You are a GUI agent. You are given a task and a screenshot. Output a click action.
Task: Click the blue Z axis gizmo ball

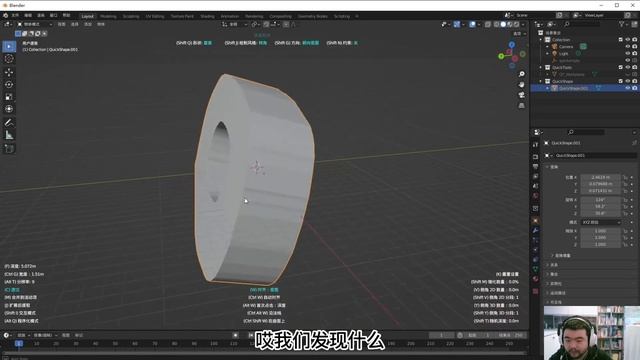coord(512,44)
